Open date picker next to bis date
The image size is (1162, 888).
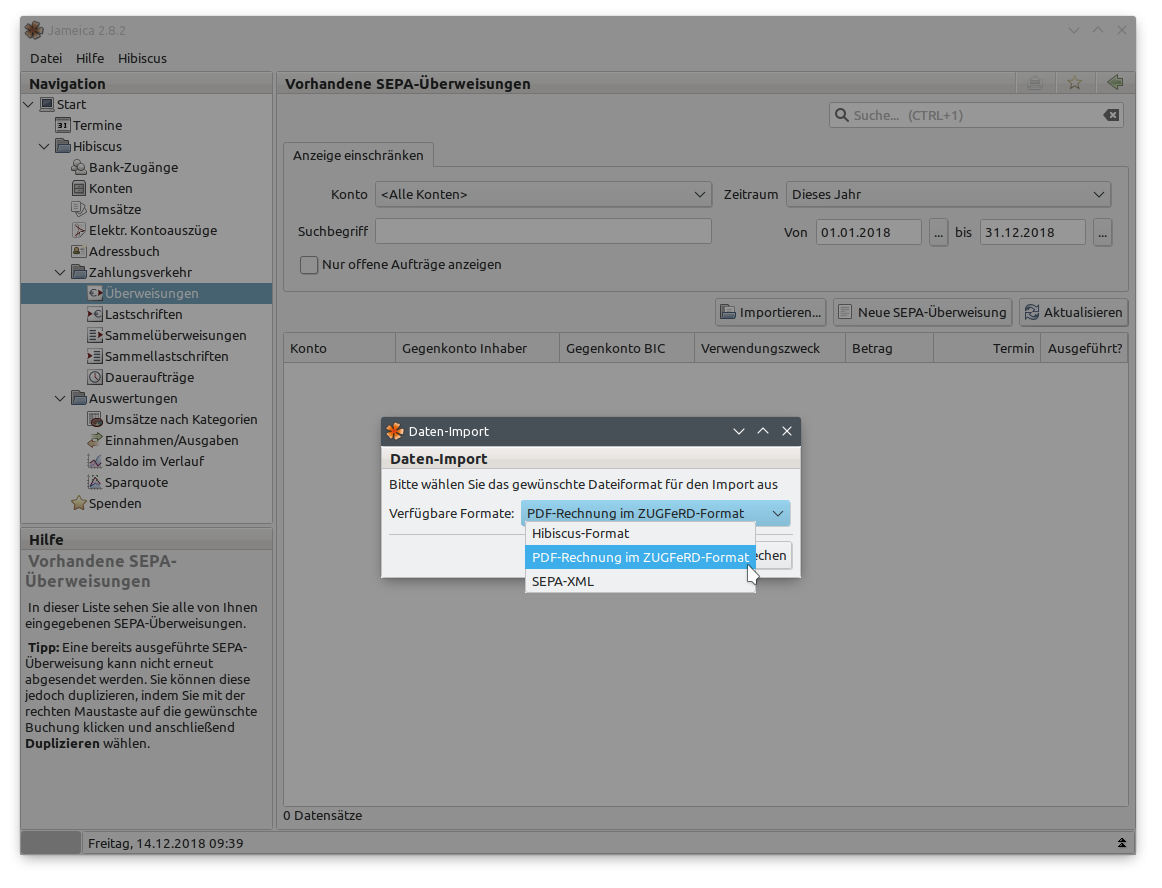(1102, 232)
